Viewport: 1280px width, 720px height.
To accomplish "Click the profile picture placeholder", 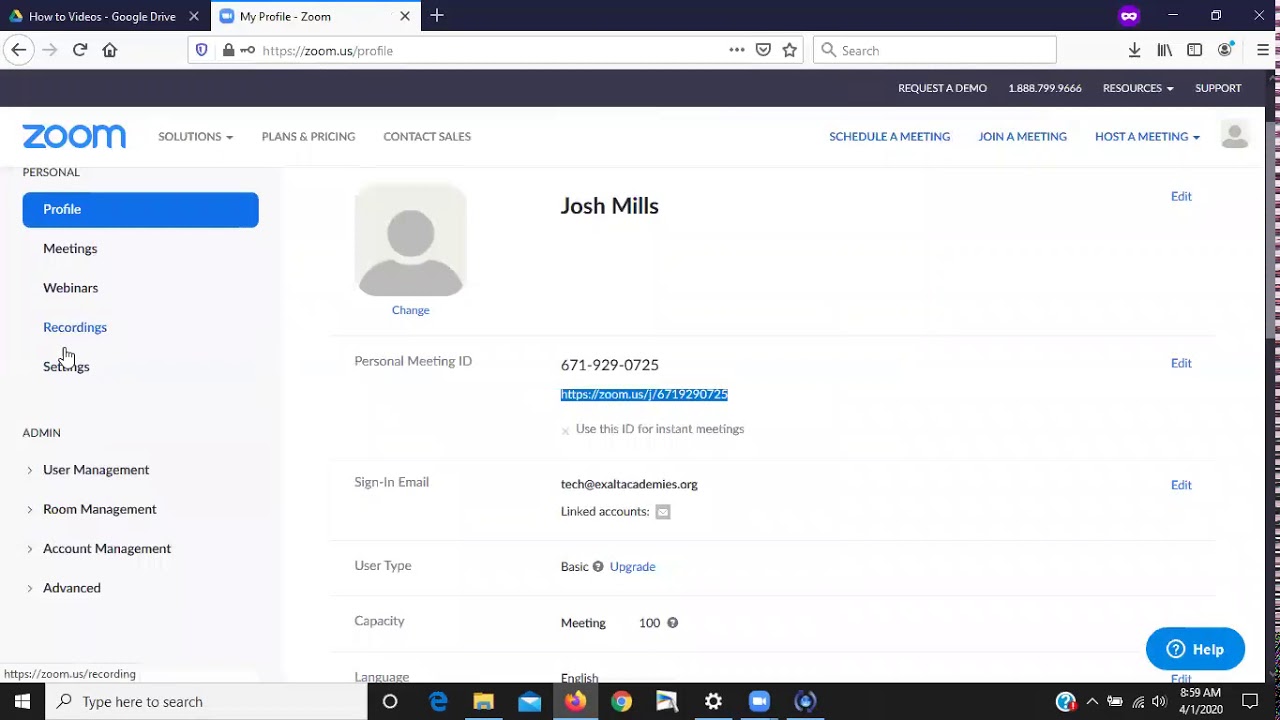I will pos(410,240).
